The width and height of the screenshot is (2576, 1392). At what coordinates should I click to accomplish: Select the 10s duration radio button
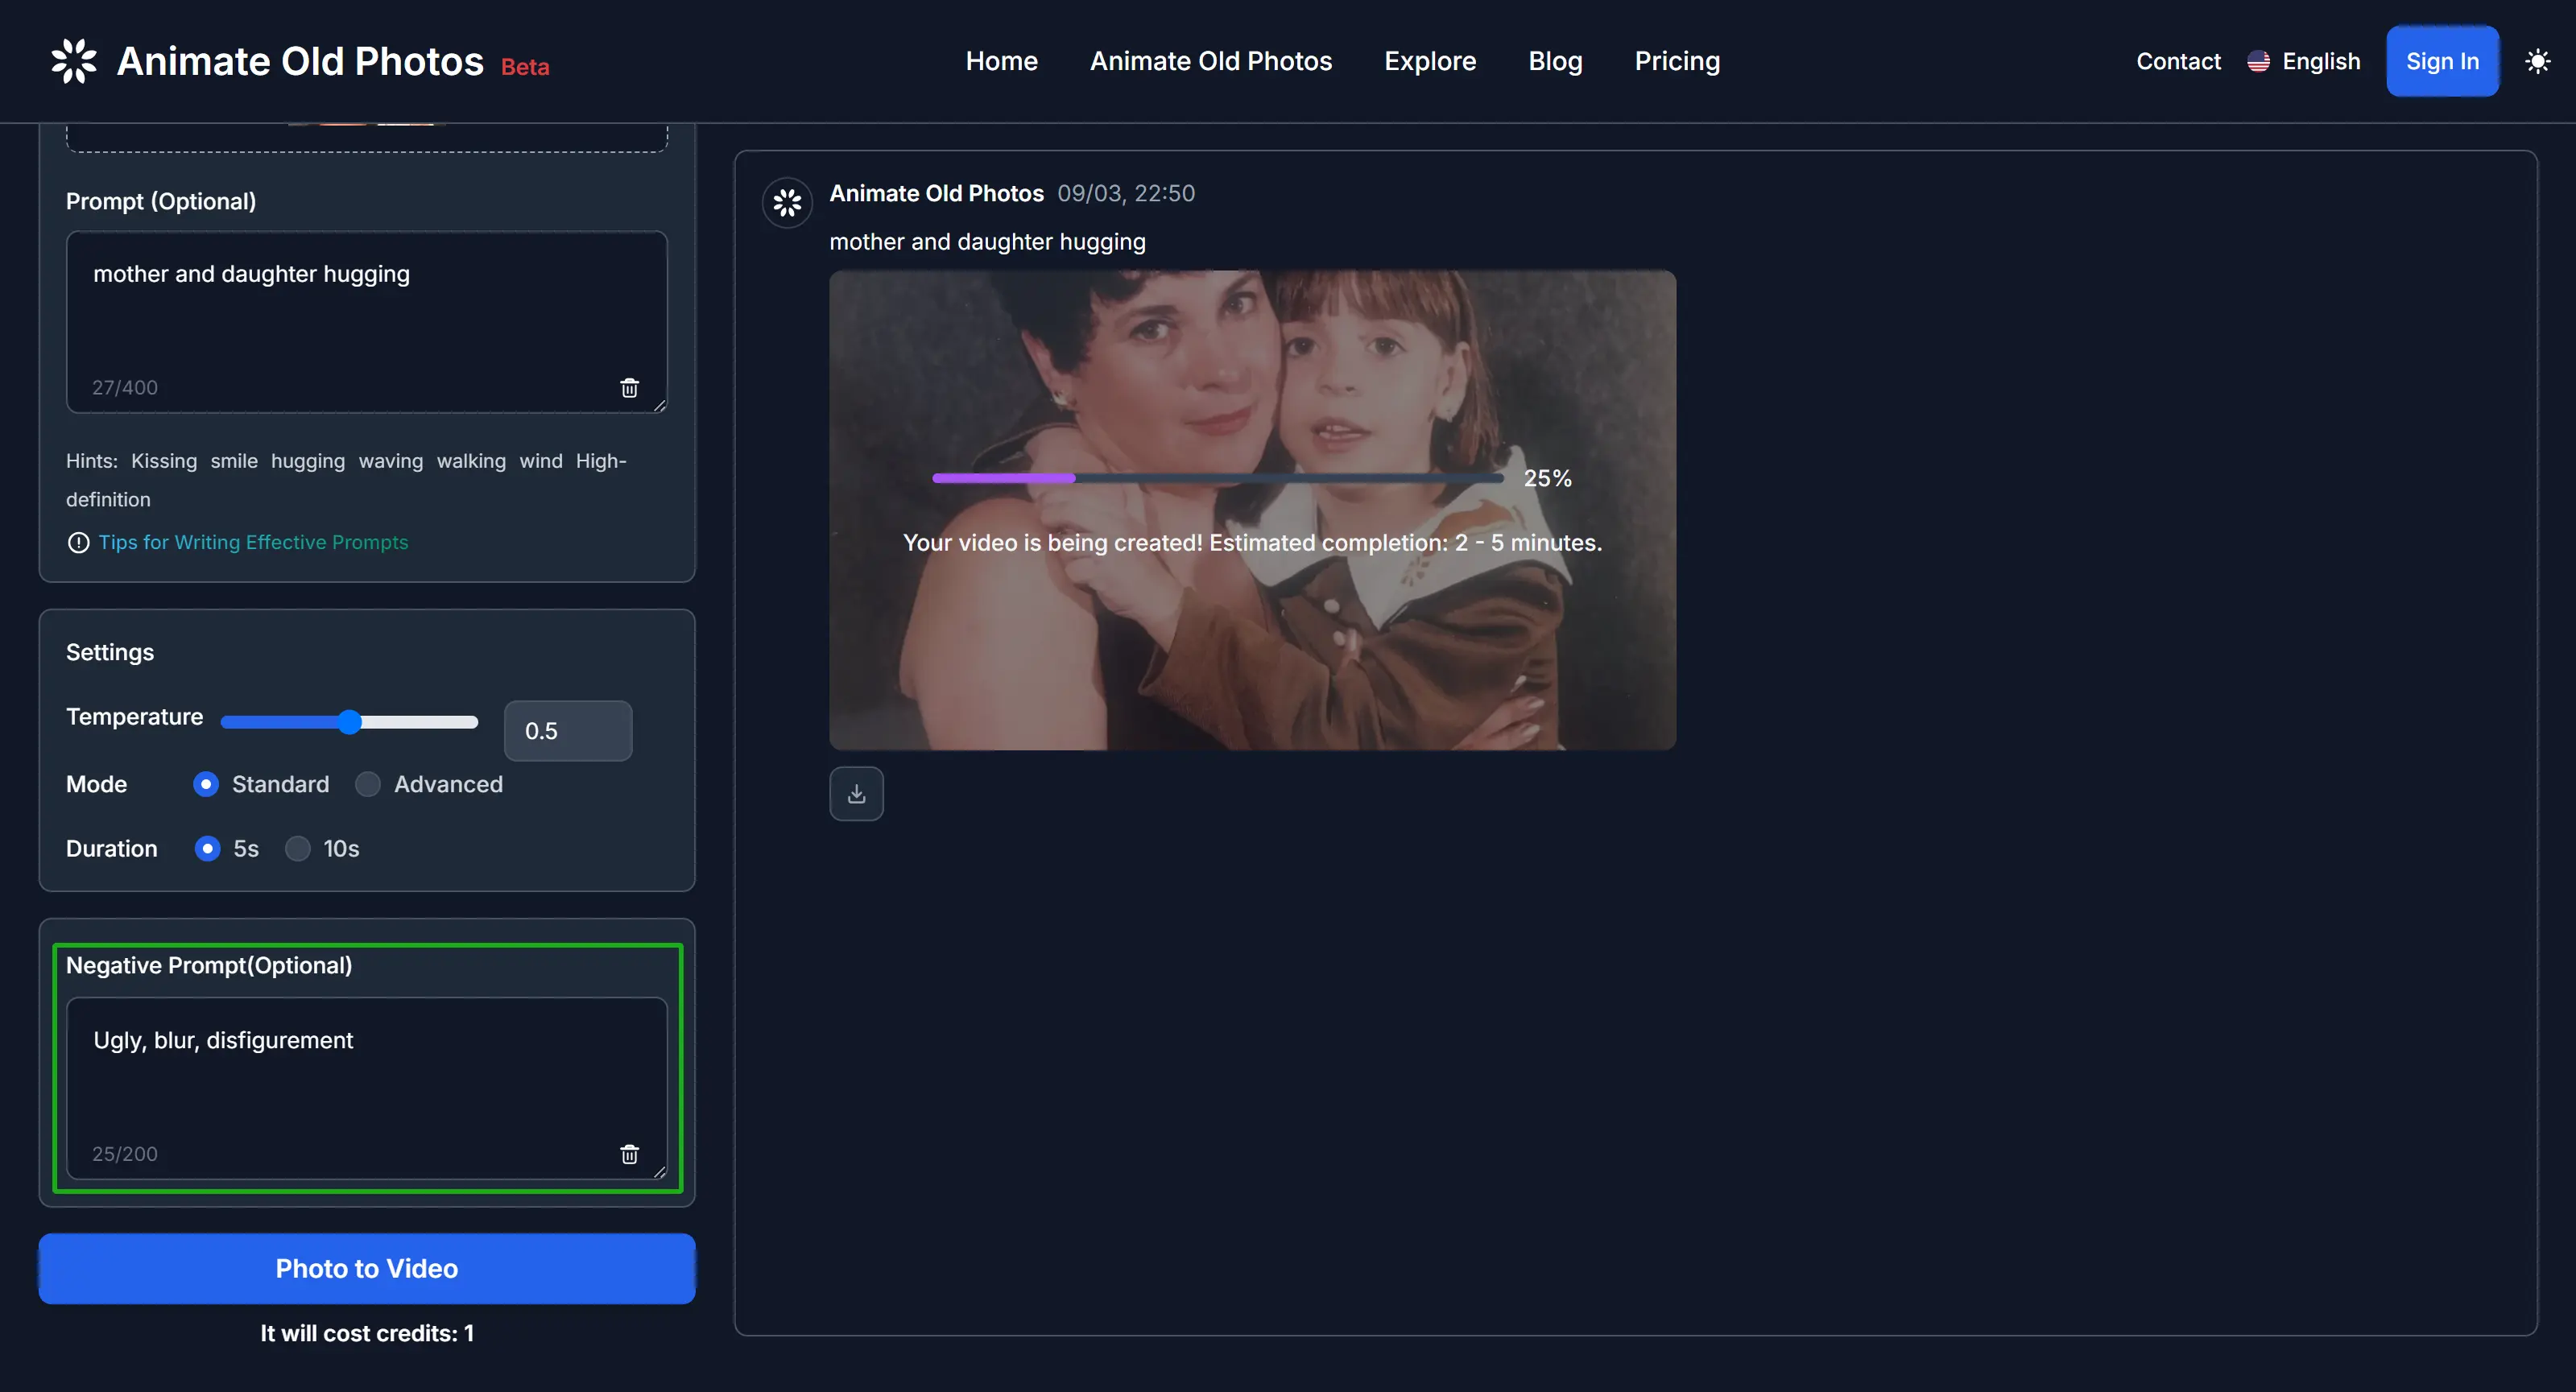pyautogui.click(x=296, y=847)
